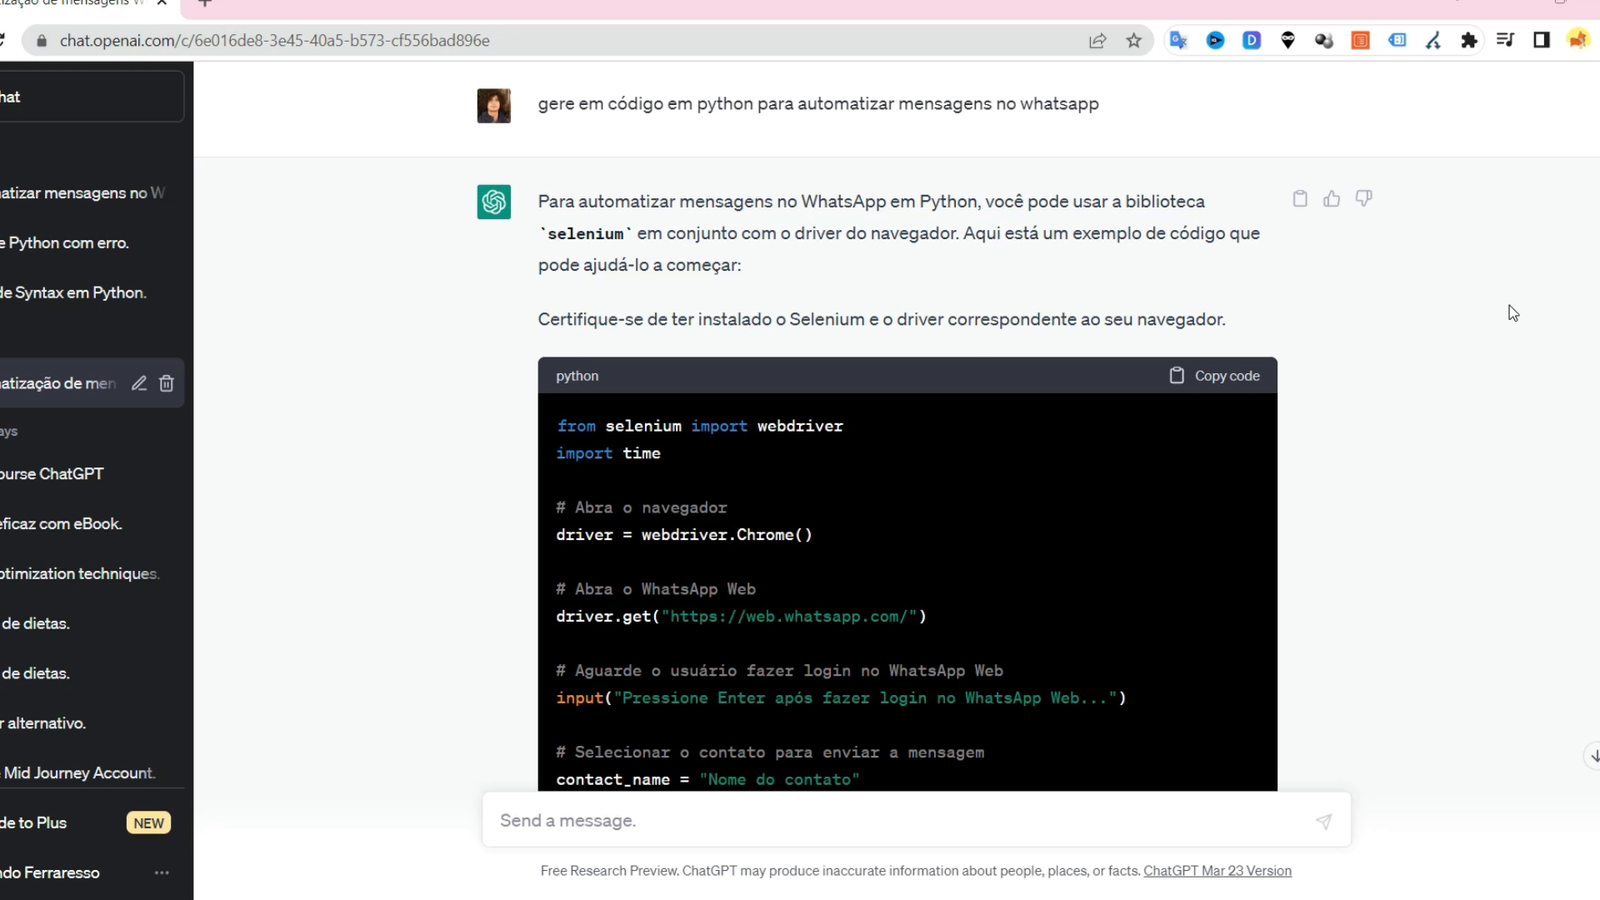Click the share page icon in address bar
This screenshot has height=900, width=1600.
(x=1098, y=41)
